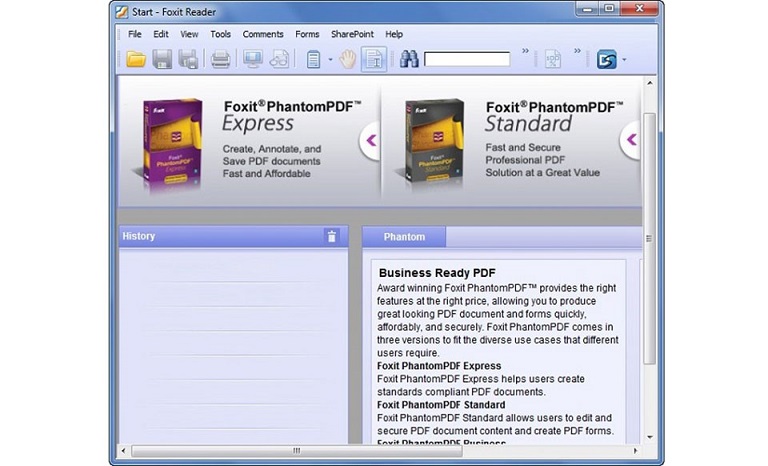Expand hidden toolbar items after search box
Screen dimensions: 768x466
pyautogui.click(x=526, y=50)
